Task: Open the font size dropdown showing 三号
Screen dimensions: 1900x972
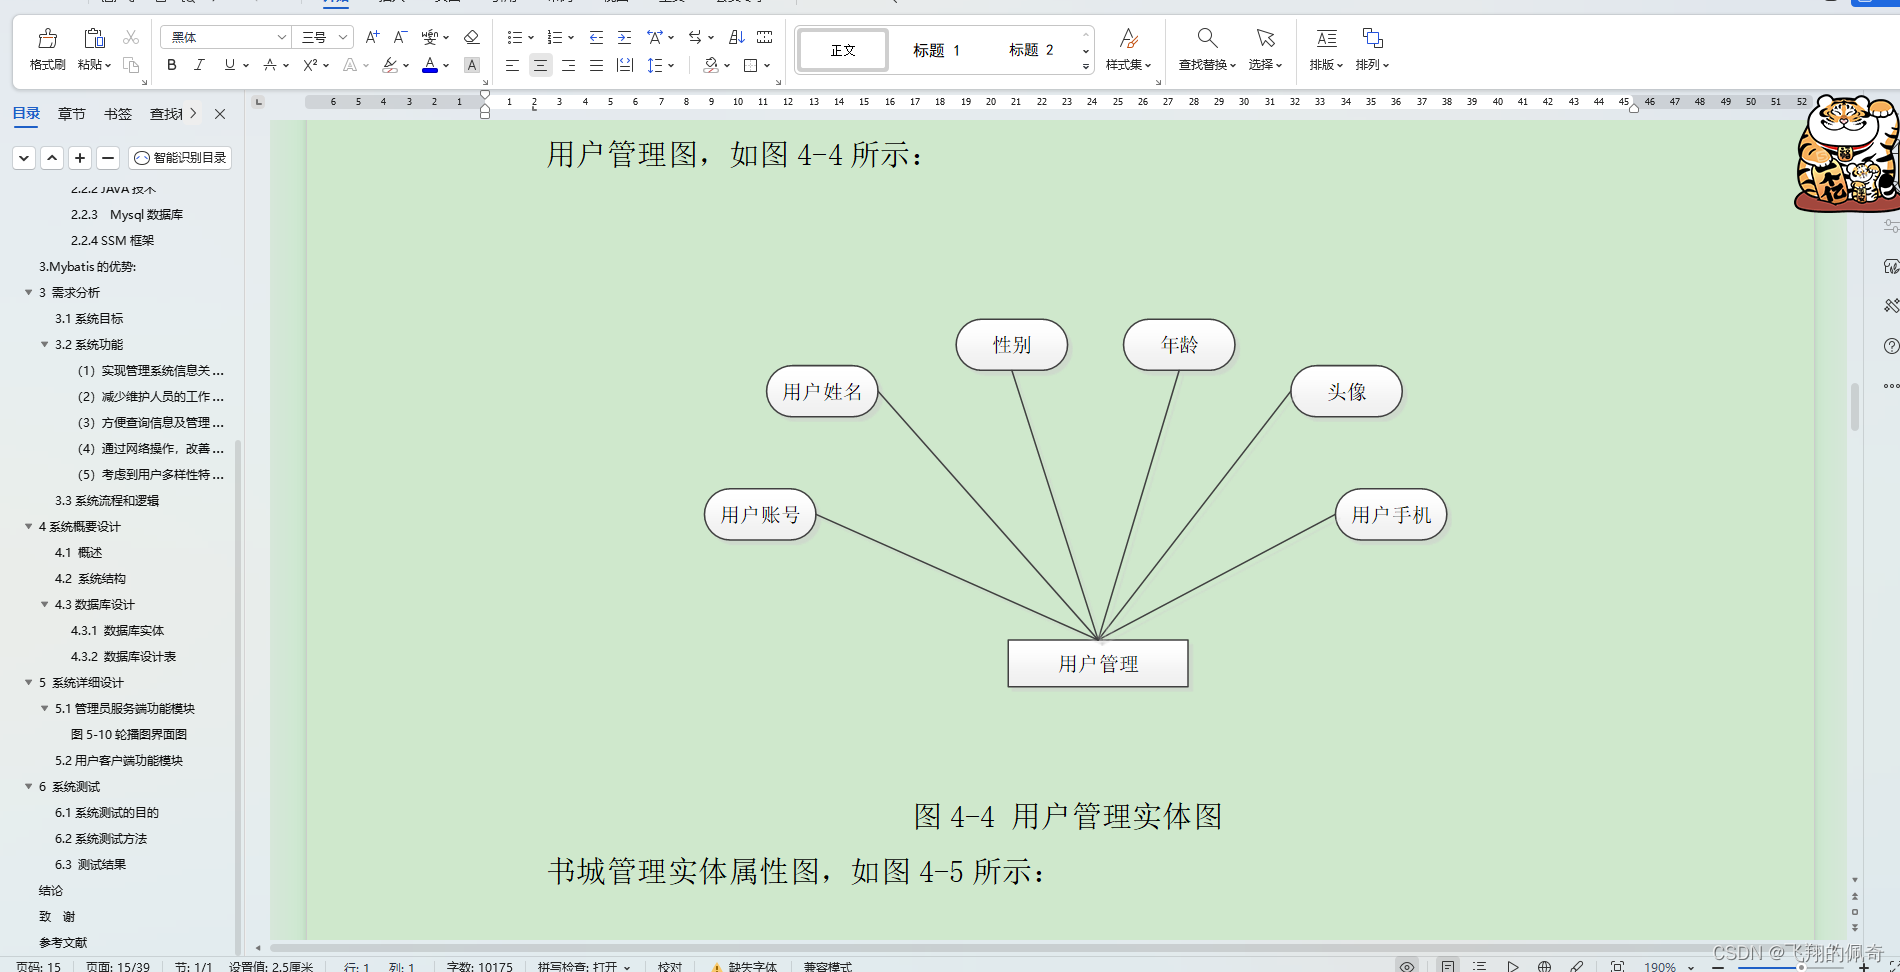Action: pyautogui.click(x=343, y=37)
